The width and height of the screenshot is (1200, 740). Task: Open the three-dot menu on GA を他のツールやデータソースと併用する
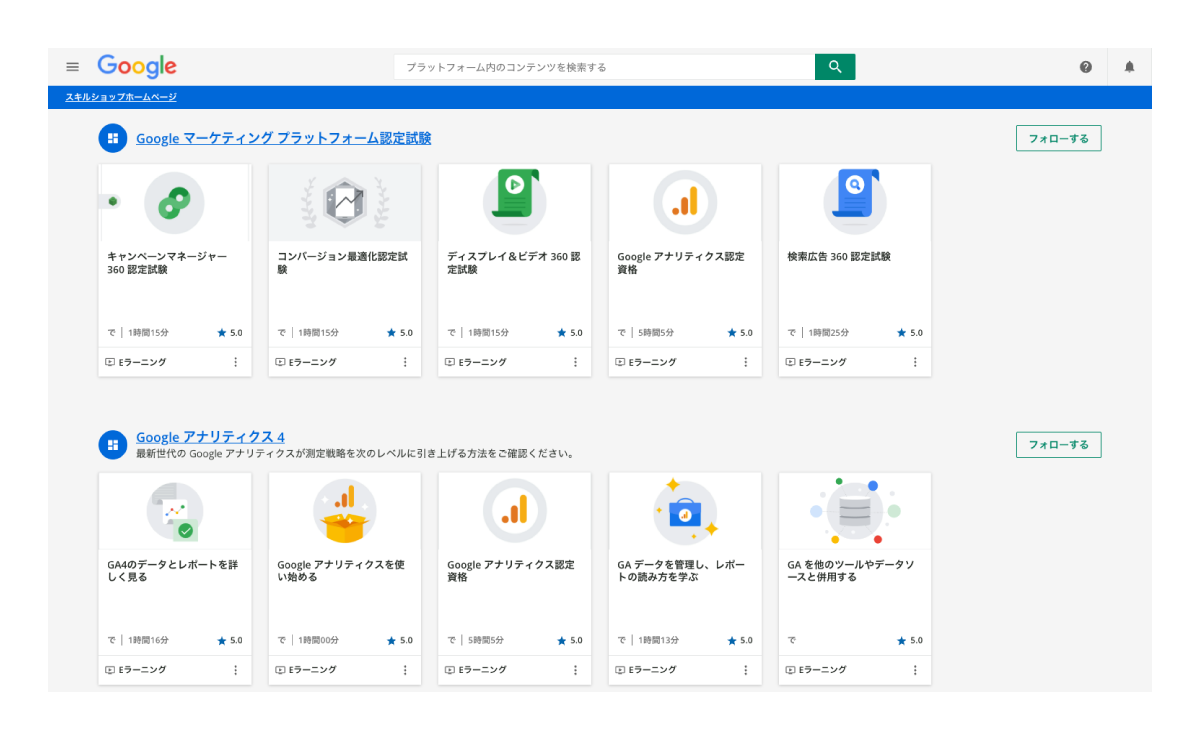click(916, 669)
